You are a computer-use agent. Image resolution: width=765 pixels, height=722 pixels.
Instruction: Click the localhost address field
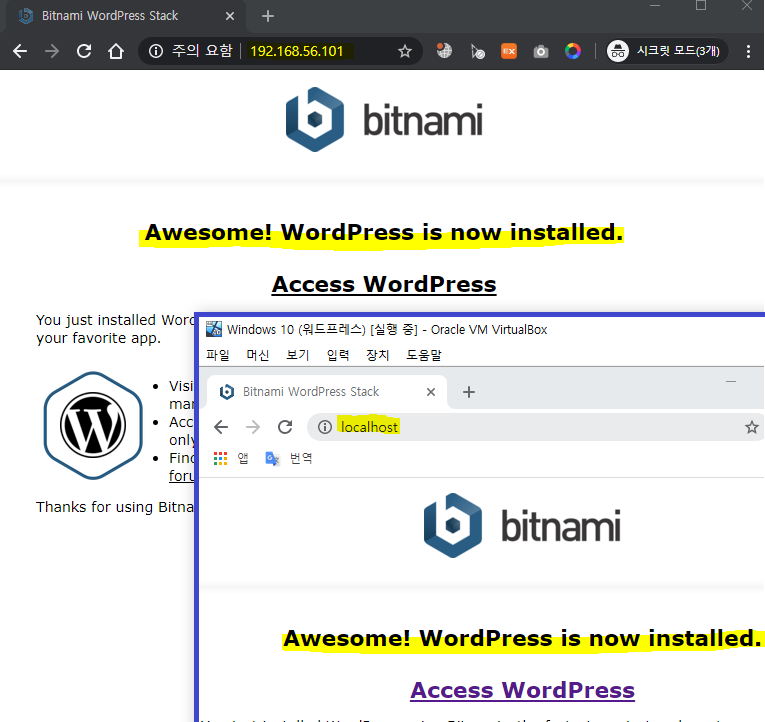point(537,427)
